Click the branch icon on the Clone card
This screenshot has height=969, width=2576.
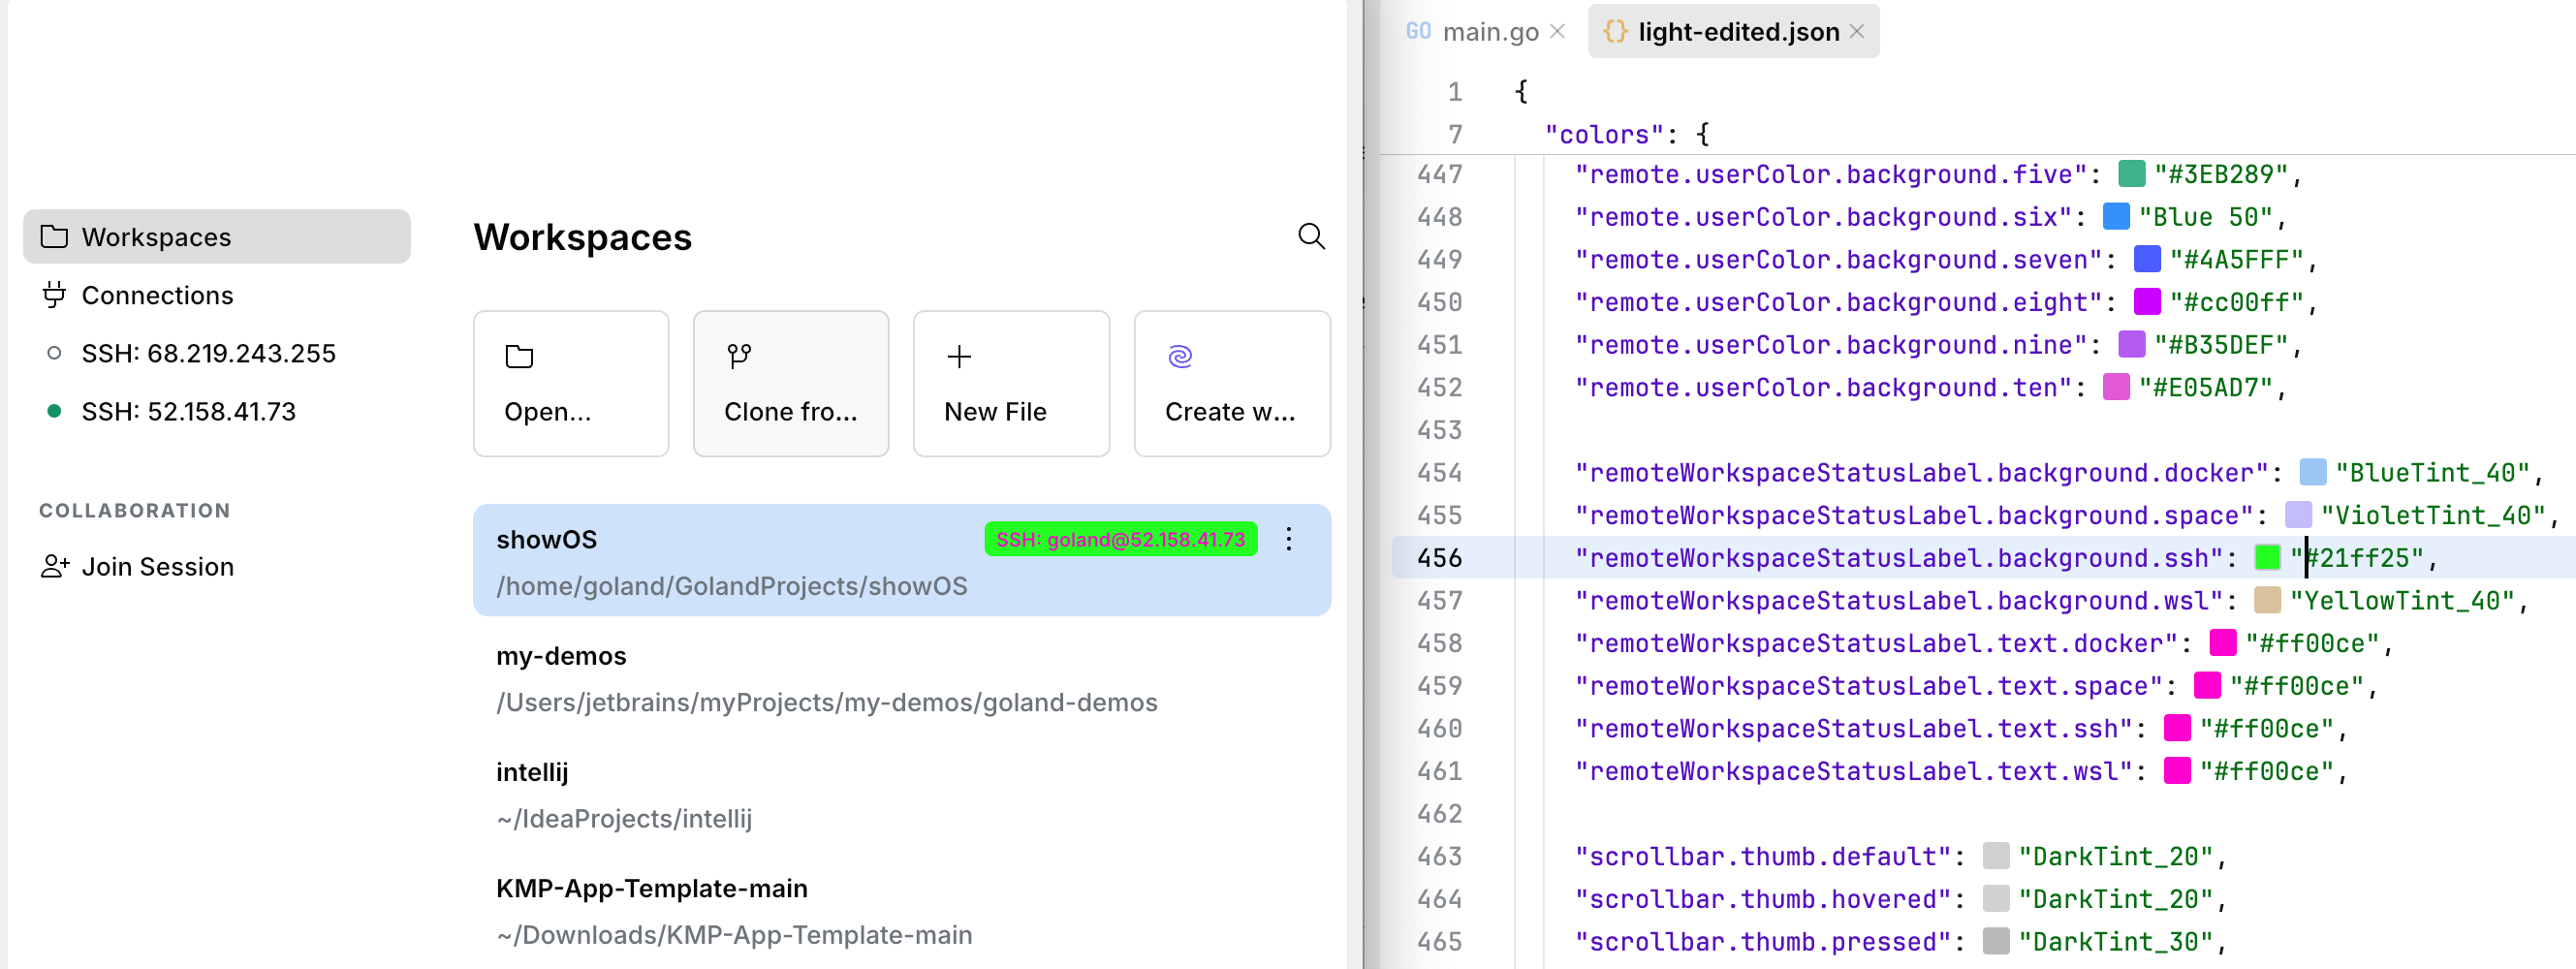click(739, 356)
